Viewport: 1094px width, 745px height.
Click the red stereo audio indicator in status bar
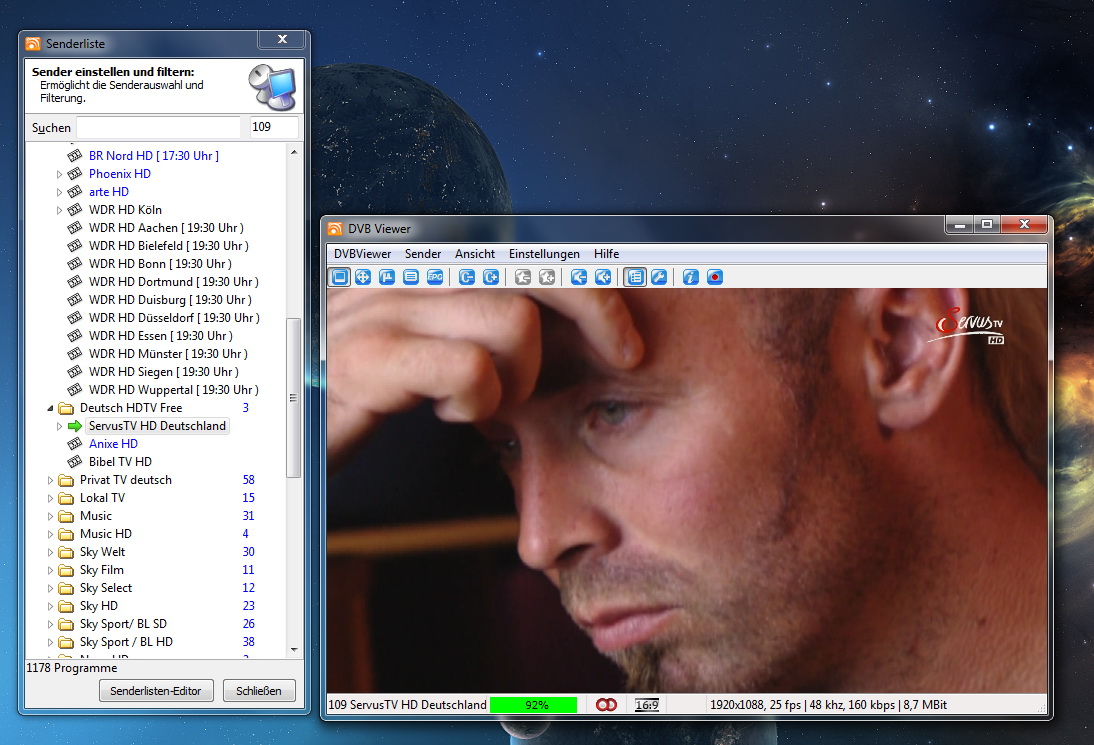point(606,705)
